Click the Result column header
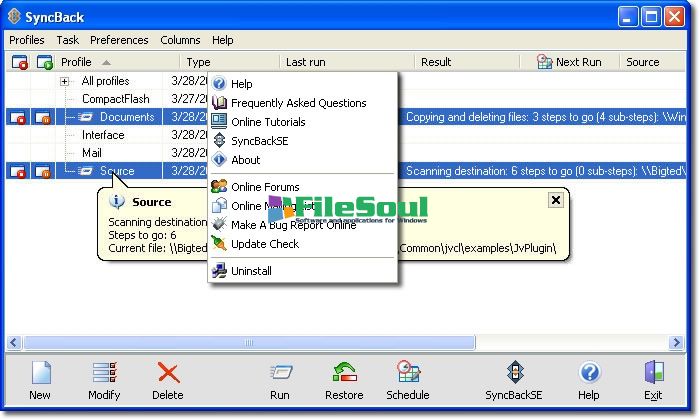This screenshot has width=699, height=419. coord(467,62)
